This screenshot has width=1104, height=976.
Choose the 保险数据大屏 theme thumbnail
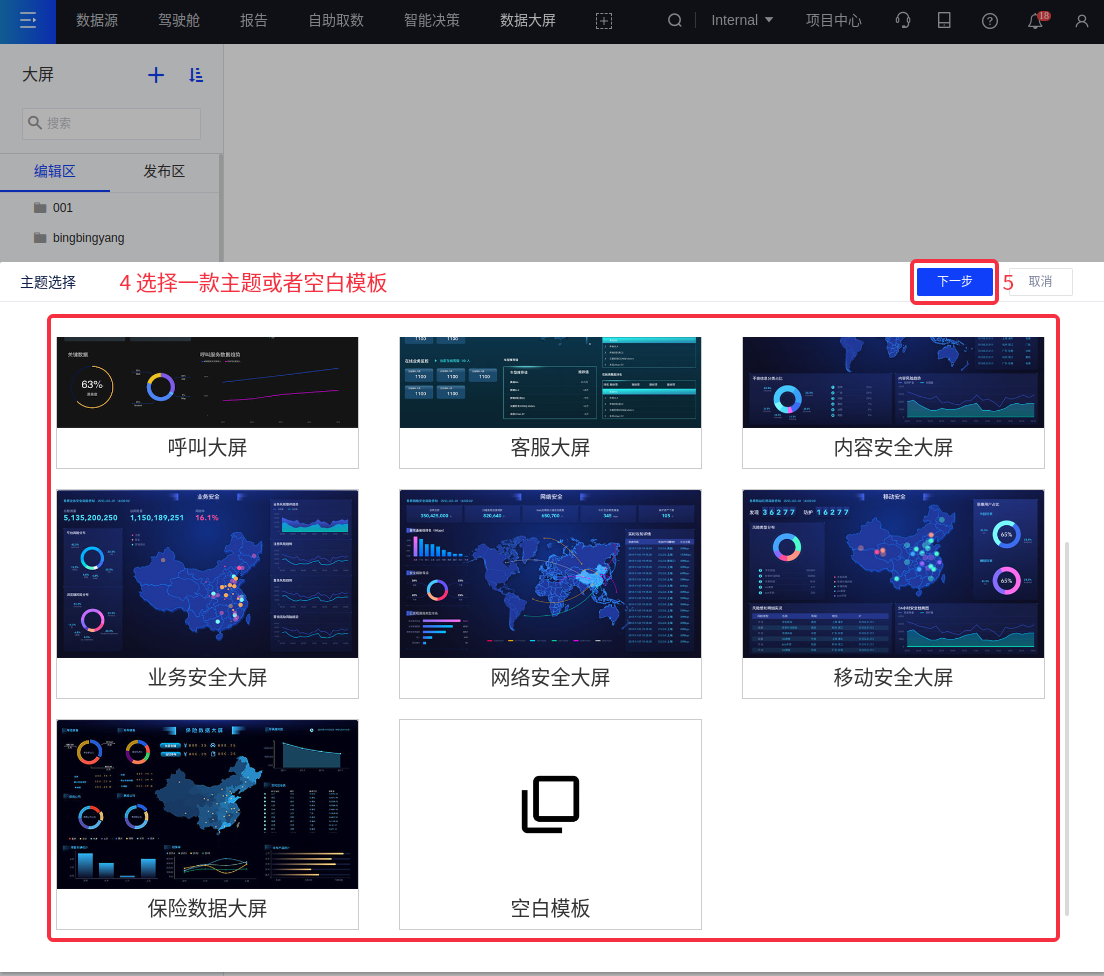click(207, 804)
